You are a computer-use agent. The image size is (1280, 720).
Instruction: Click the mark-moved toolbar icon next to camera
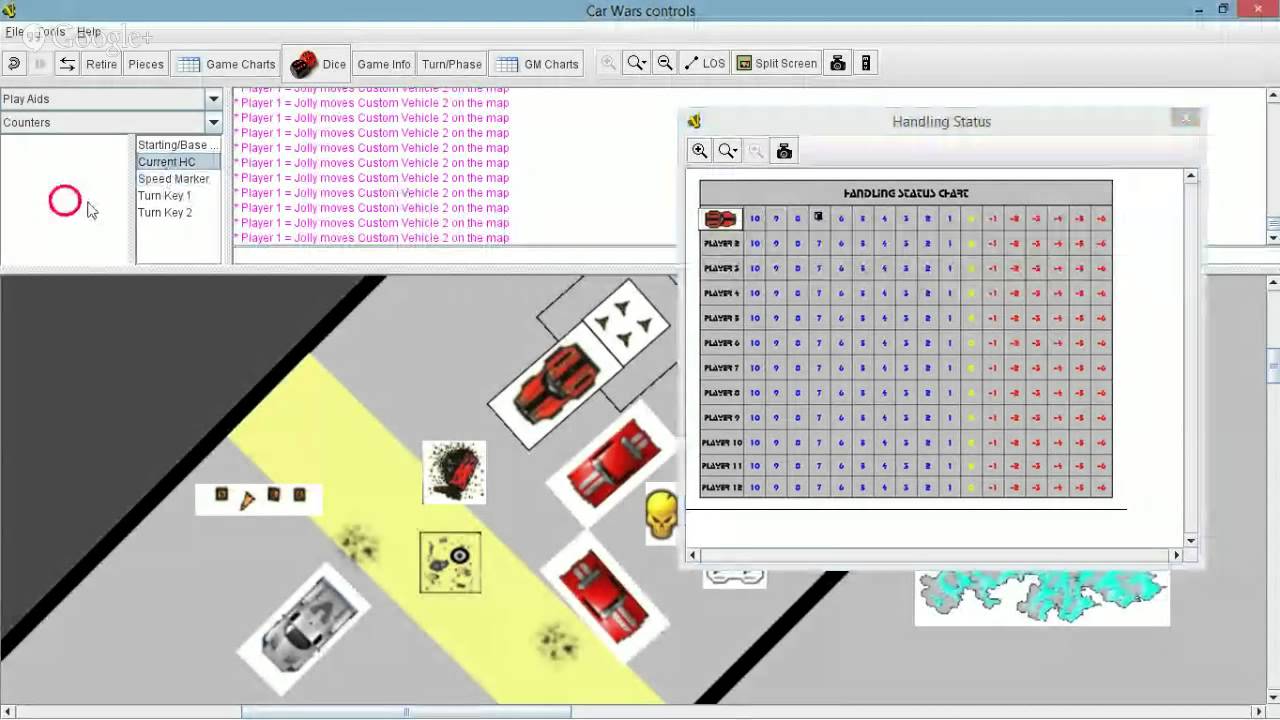point(866,63)
